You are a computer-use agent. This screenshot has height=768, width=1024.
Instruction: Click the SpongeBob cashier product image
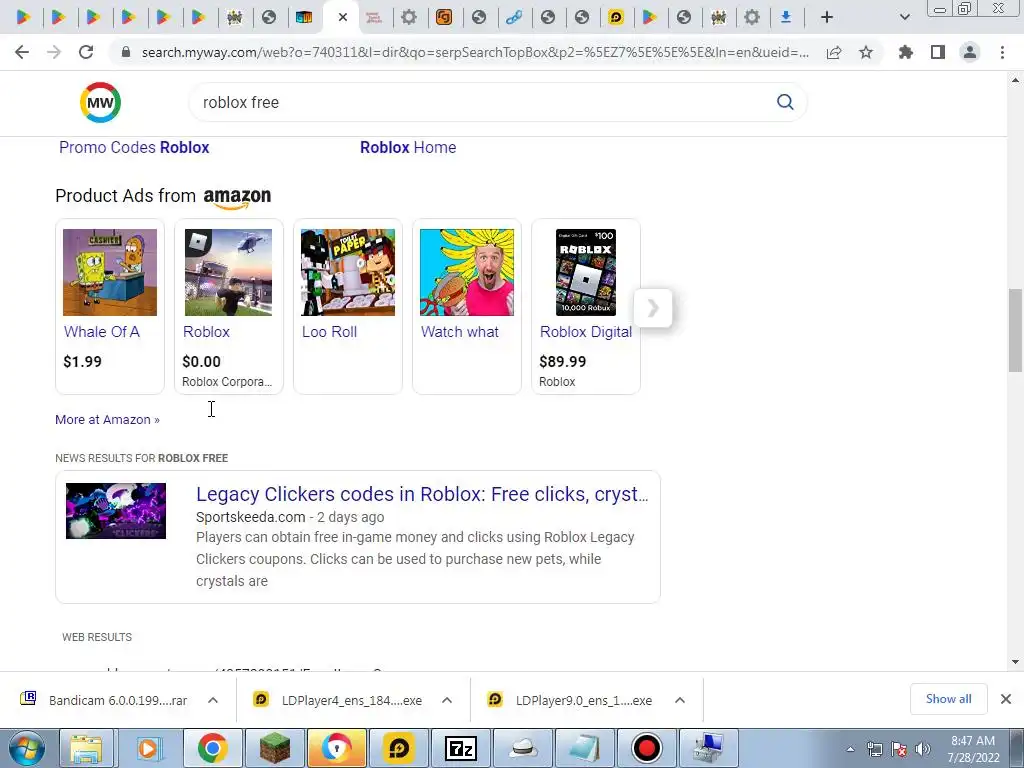click(110, 272)
